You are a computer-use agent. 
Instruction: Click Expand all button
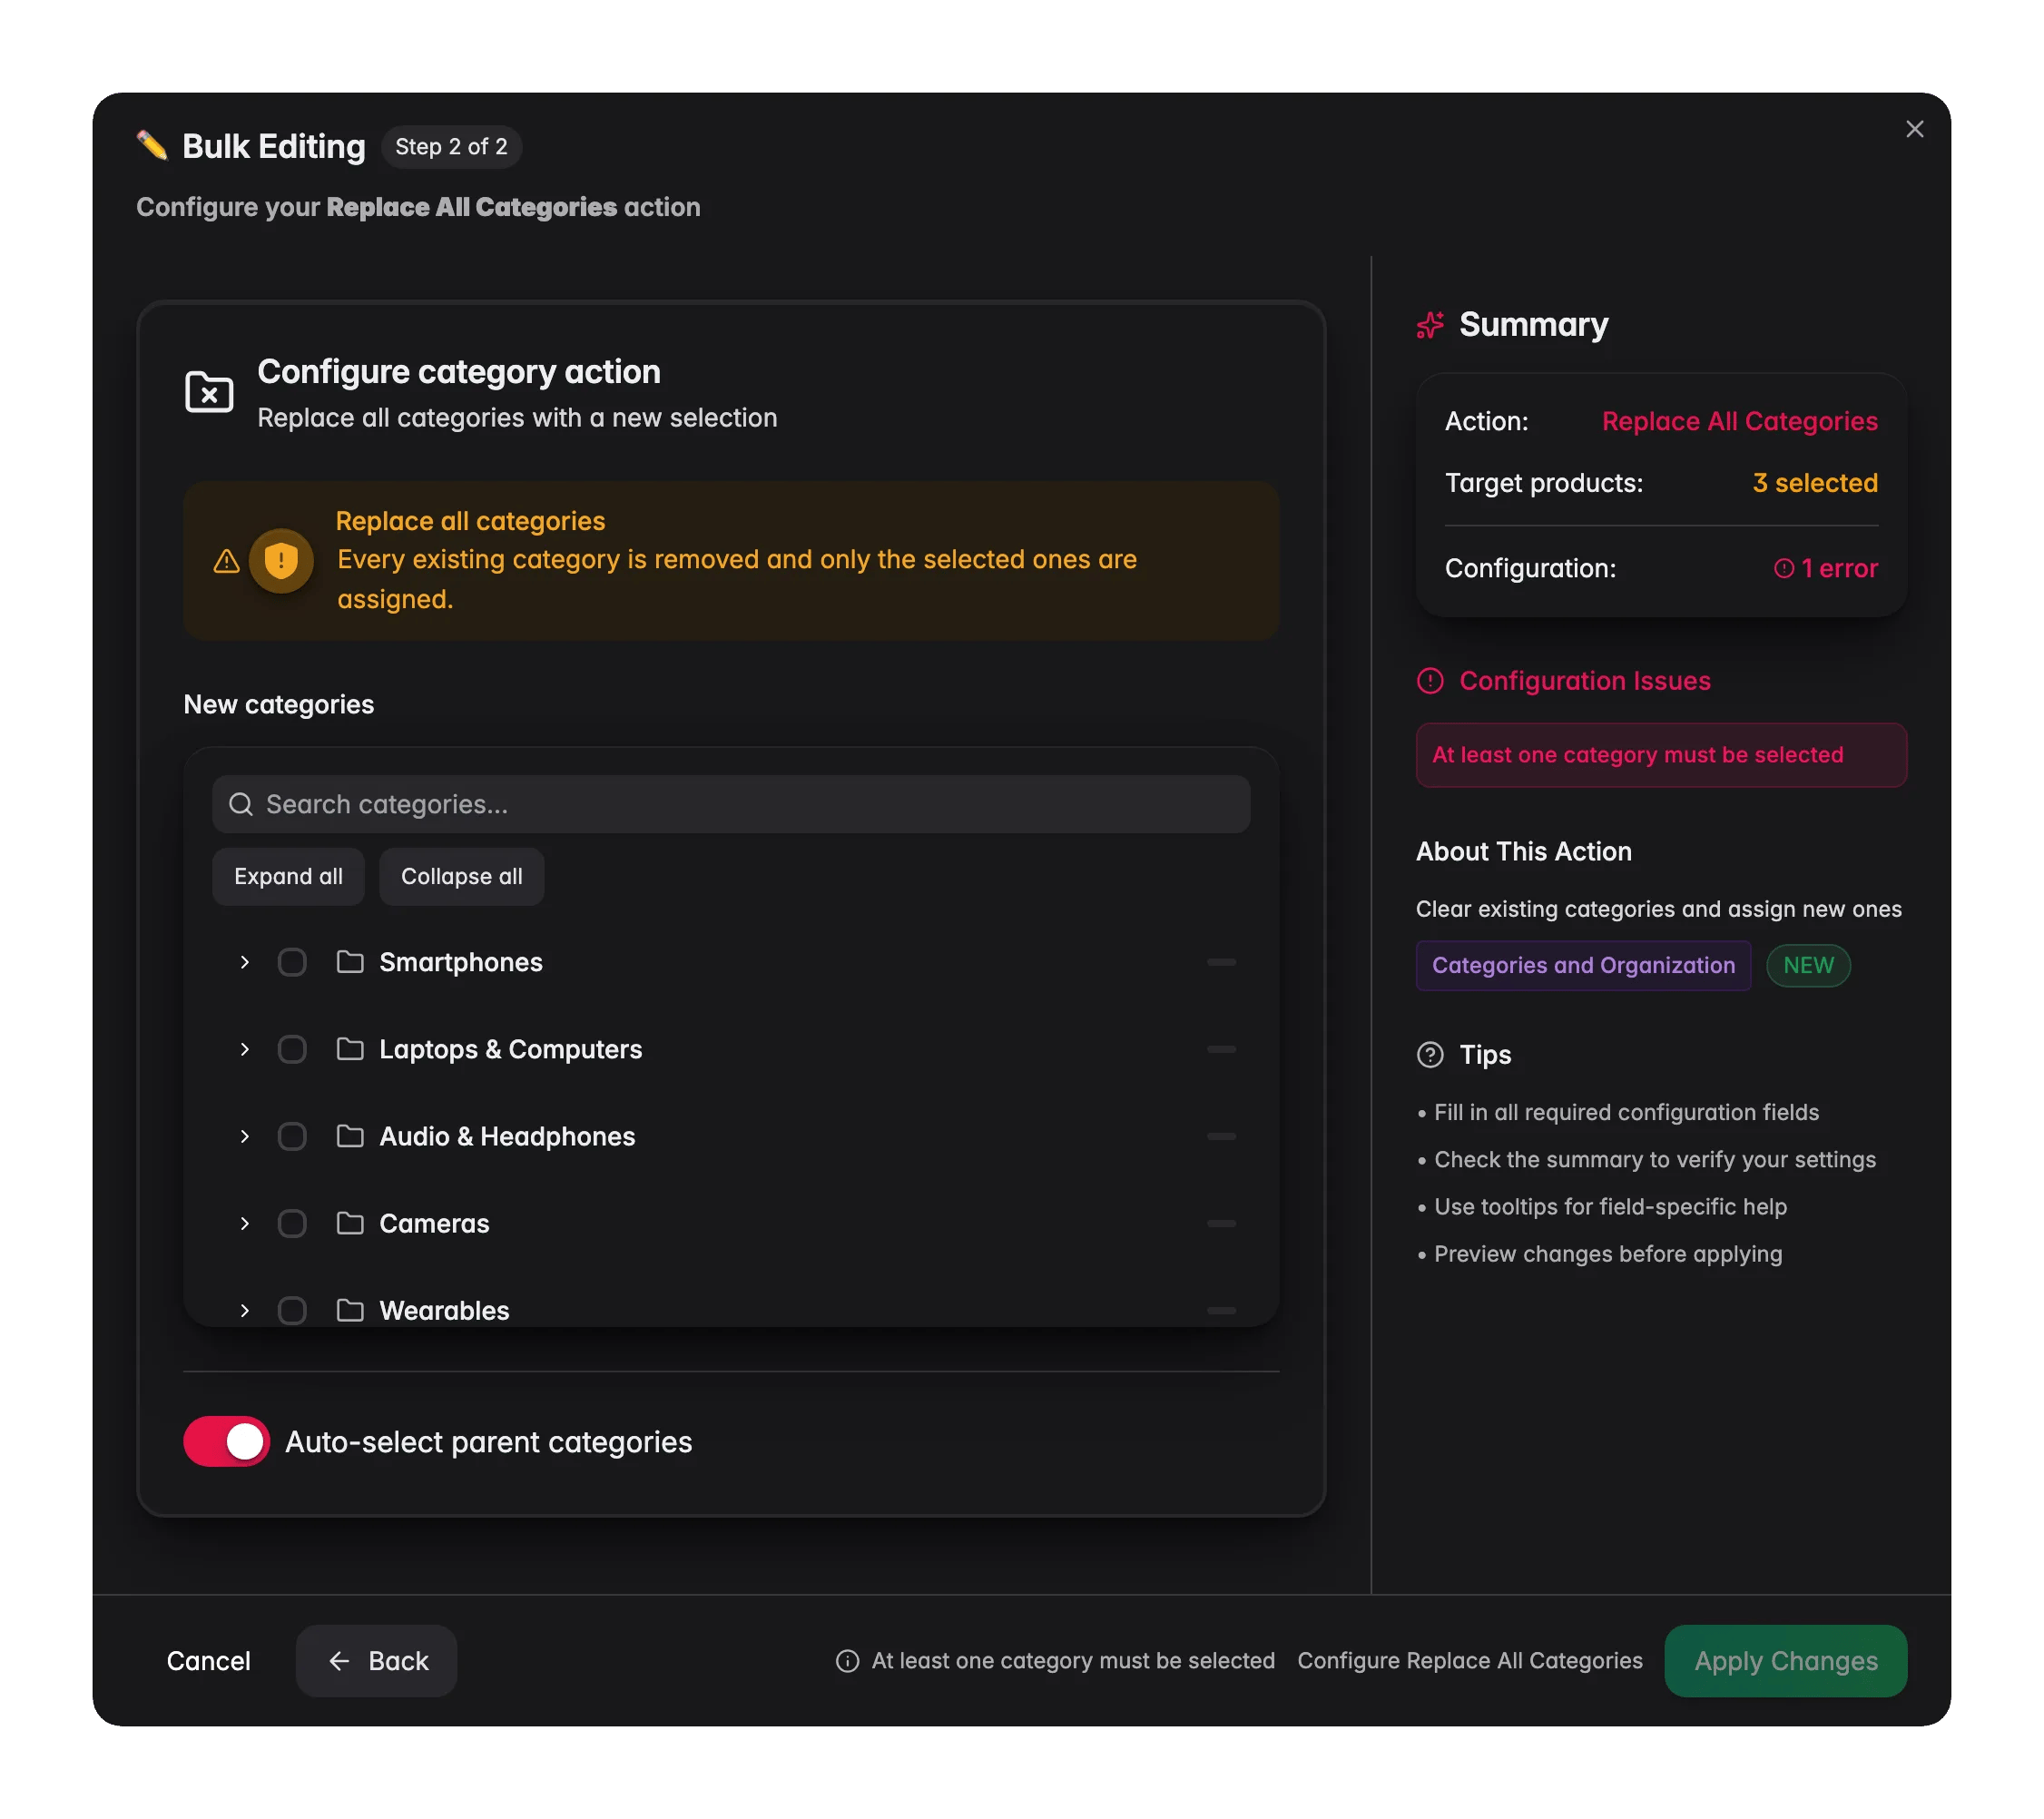(288, 876)
